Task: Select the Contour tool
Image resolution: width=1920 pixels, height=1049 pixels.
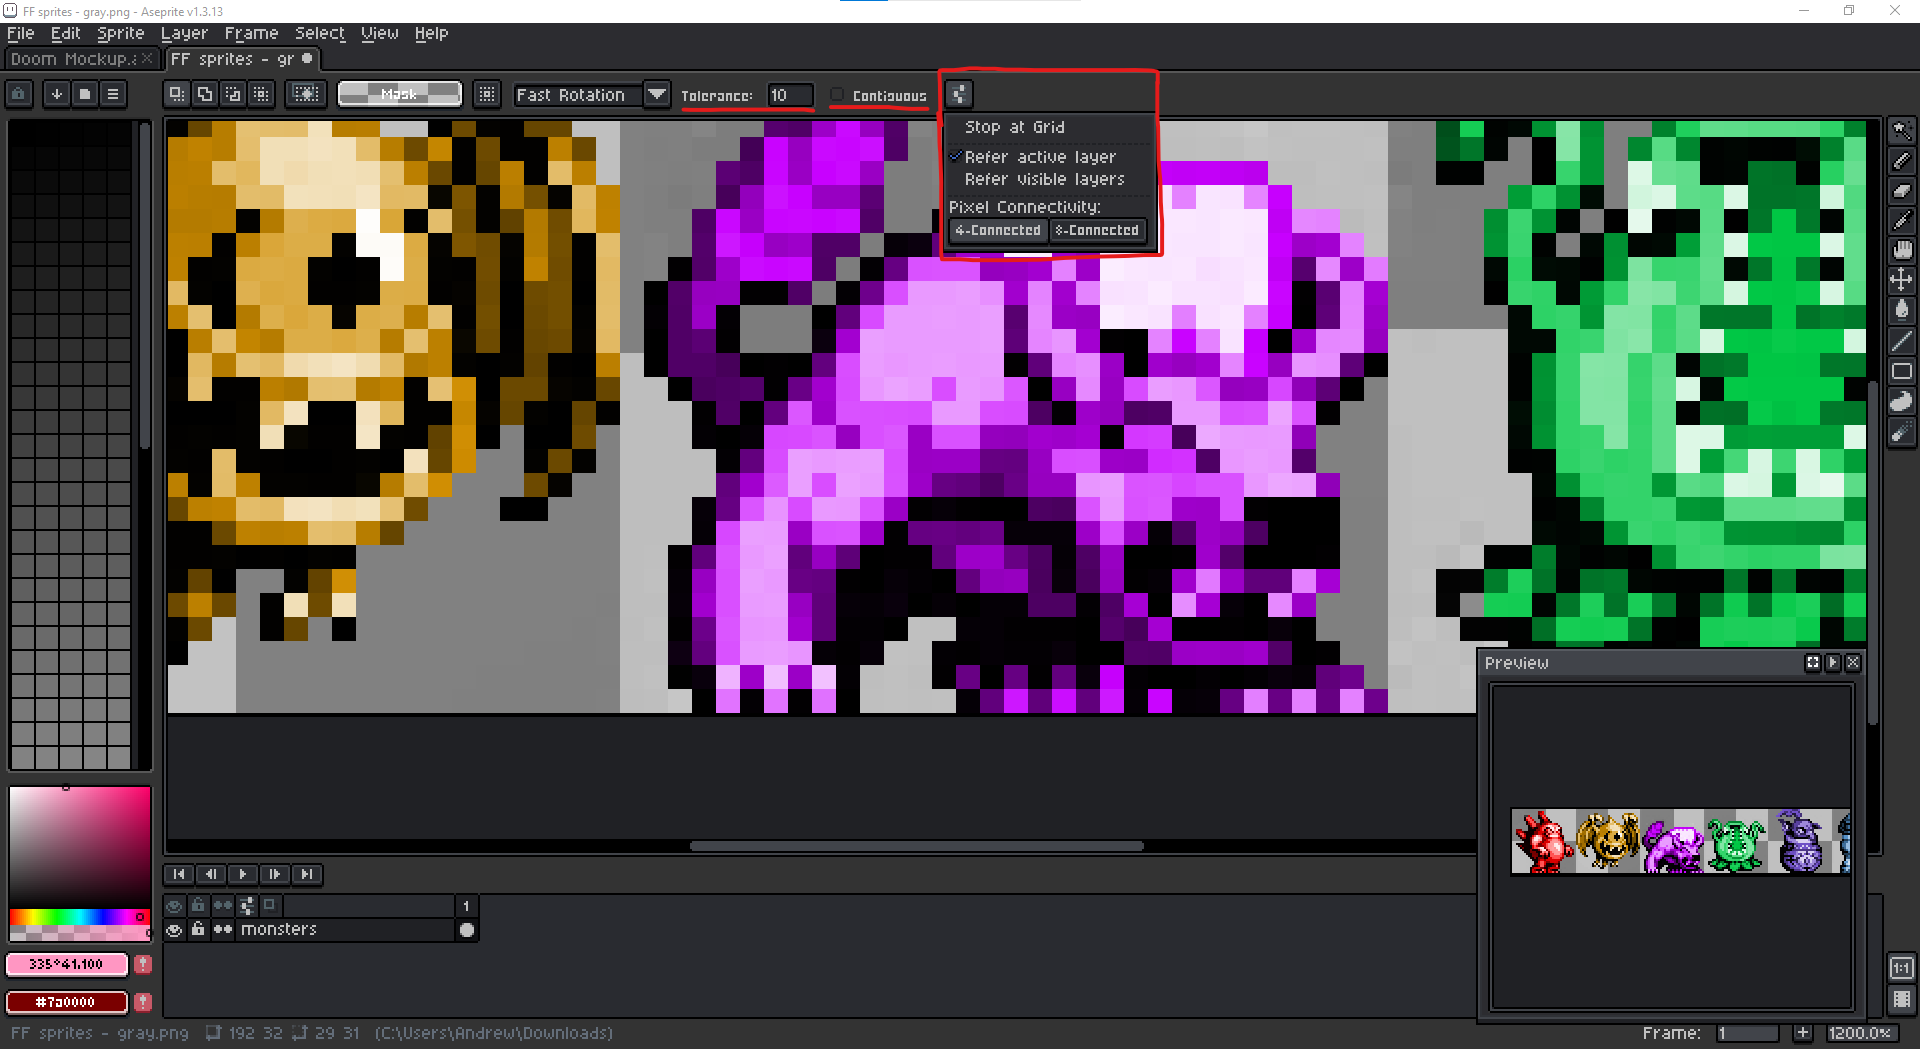Action: pyautogui.click(x=1902, y=401)
